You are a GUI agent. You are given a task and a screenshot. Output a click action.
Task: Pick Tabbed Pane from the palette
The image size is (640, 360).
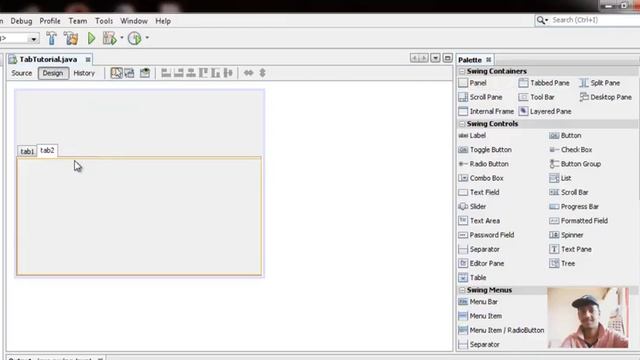544,83
